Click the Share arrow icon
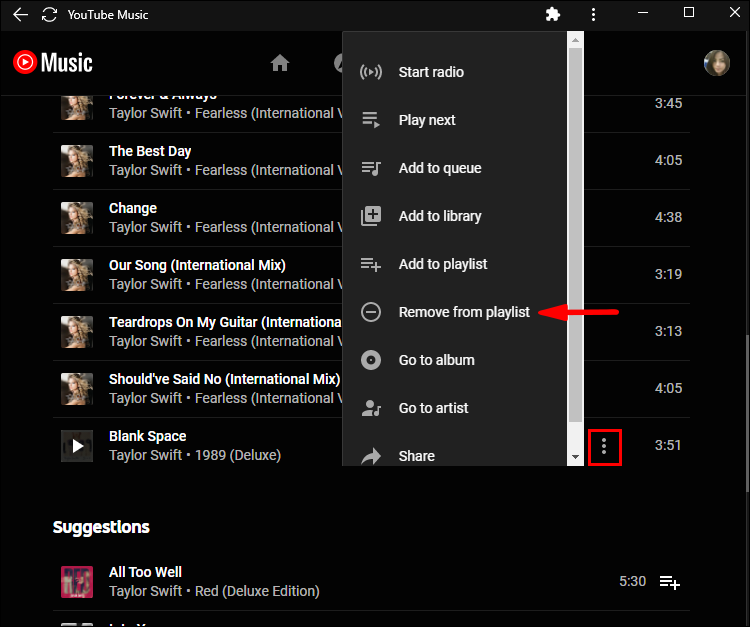Screen dimensions: 750x627 tap(371, 456)
